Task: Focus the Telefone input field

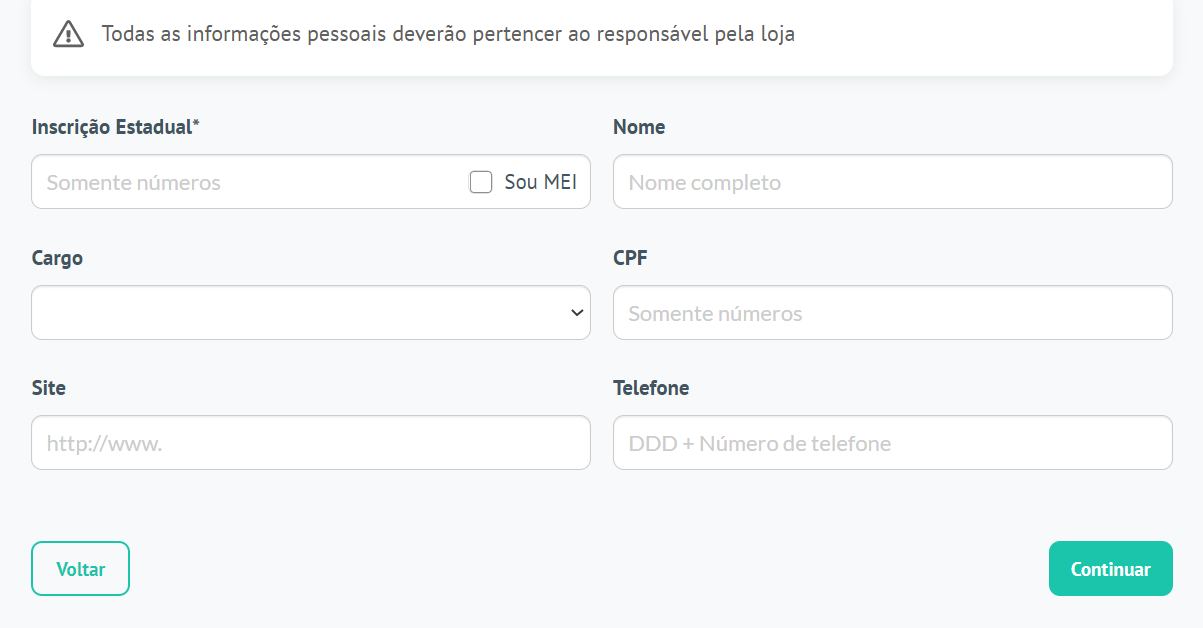Action: [x=893, y=443]
